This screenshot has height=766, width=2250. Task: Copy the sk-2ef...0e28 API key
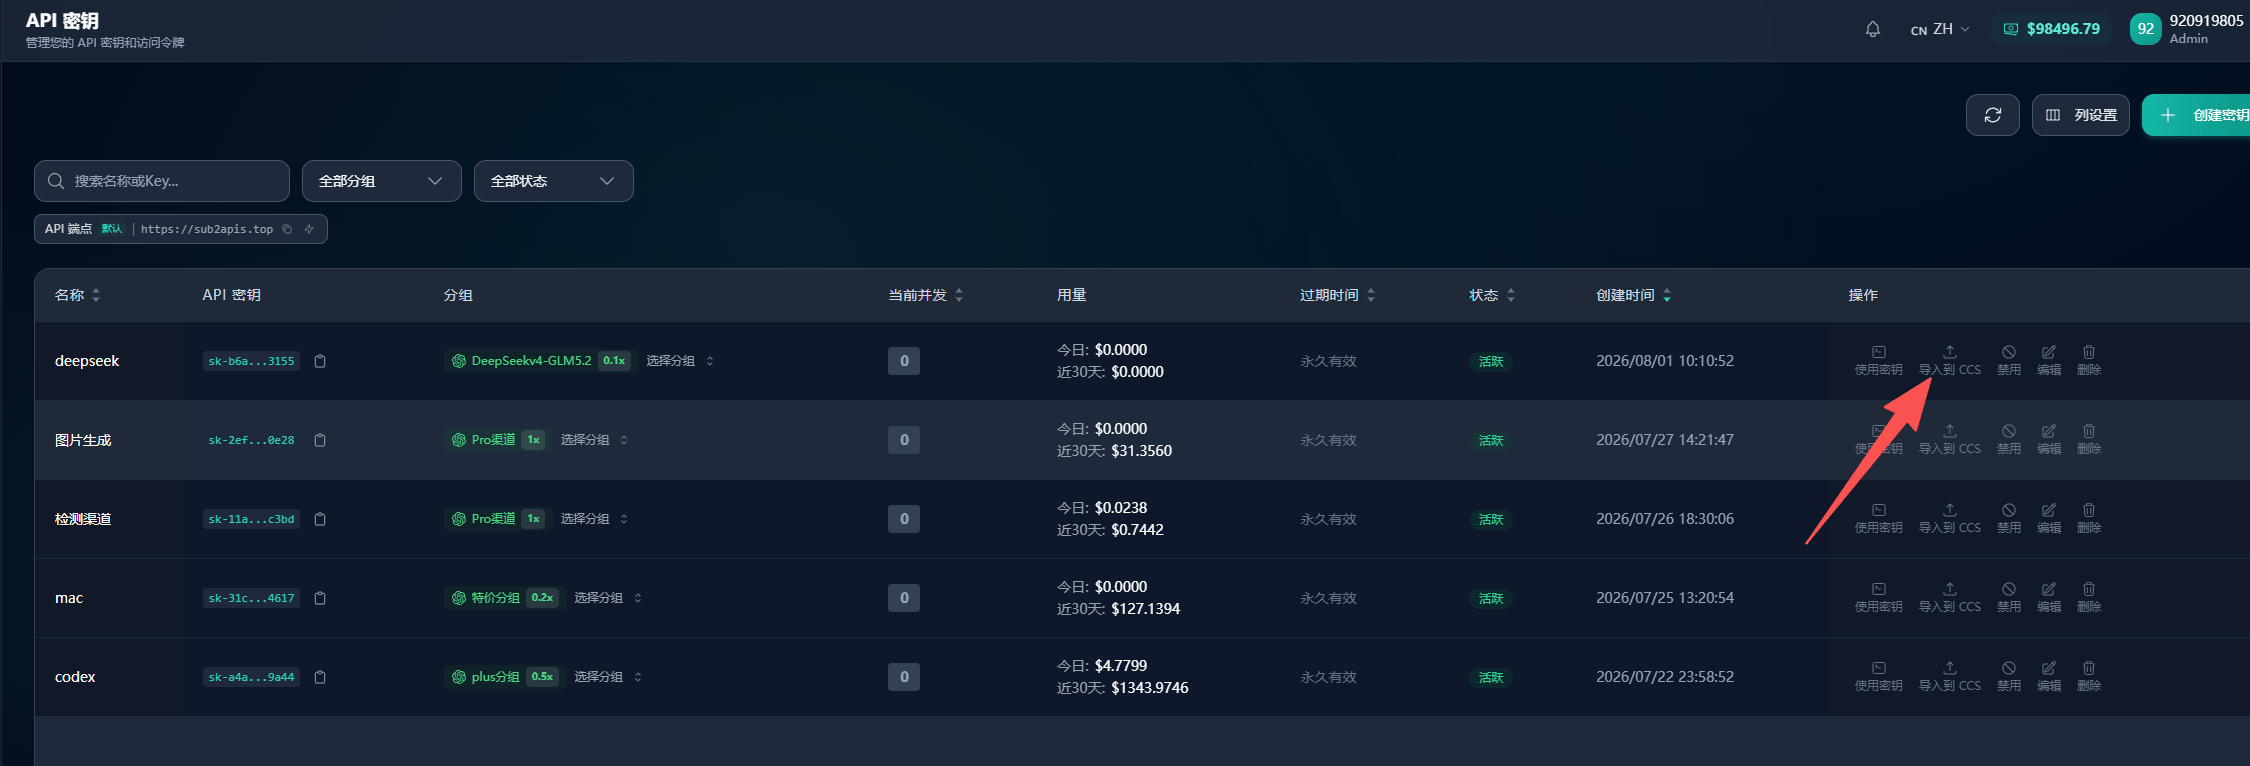[x=320, y=440]
